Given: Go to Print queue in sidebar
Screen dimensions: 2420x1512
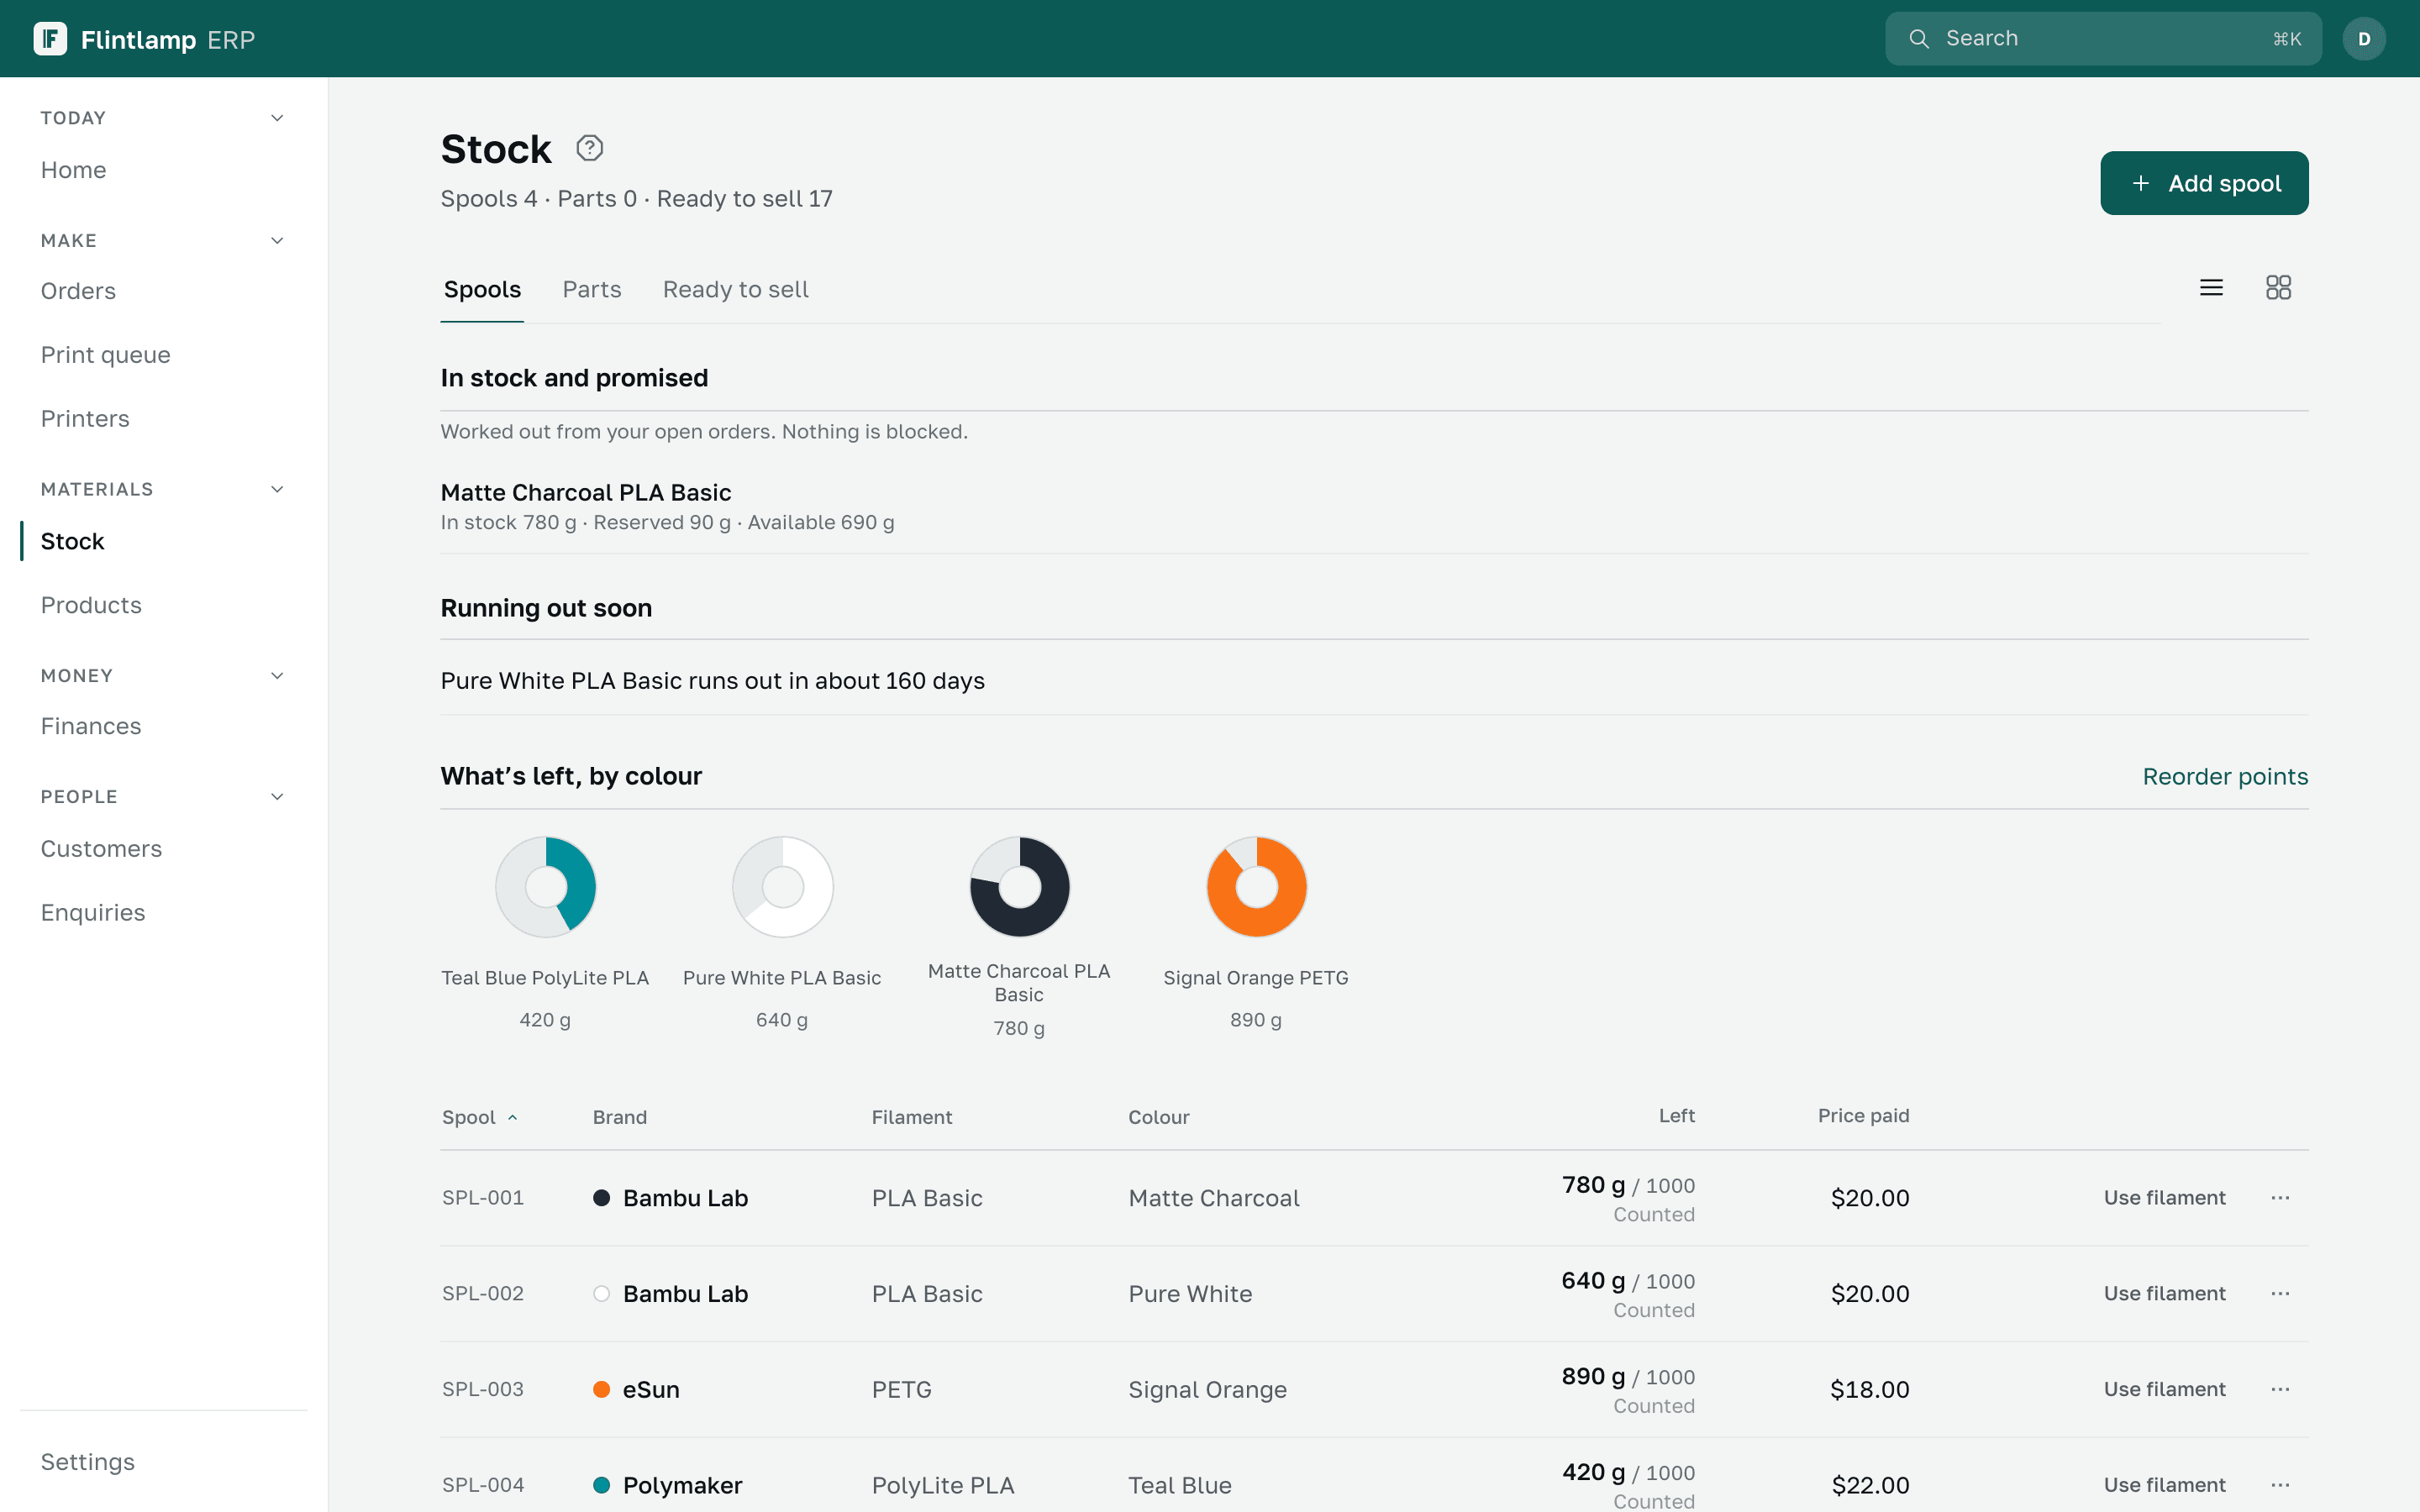Looking at the screenshot, I should tap(106, 355).
